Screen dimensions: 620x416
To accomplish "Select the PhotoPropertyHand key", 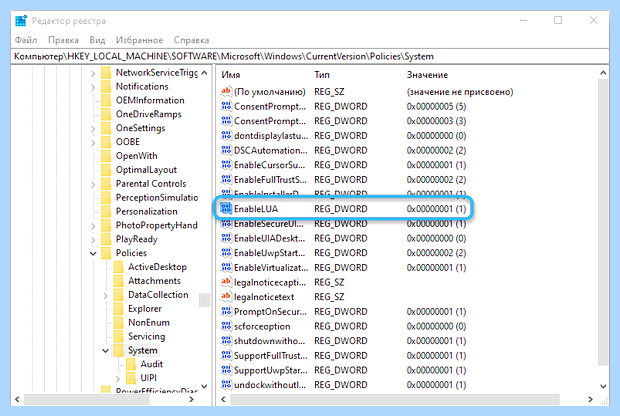I will 156,225.
